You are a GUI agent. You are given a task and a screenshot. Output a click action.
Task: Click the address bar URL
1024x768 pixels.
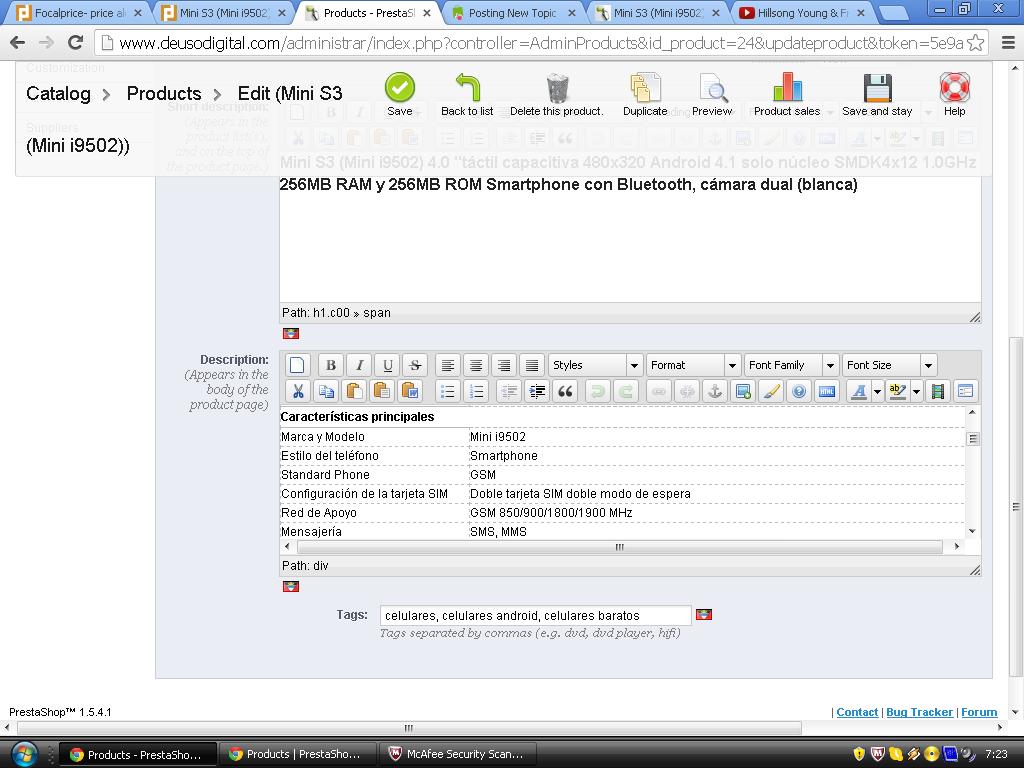pos(541,43)
